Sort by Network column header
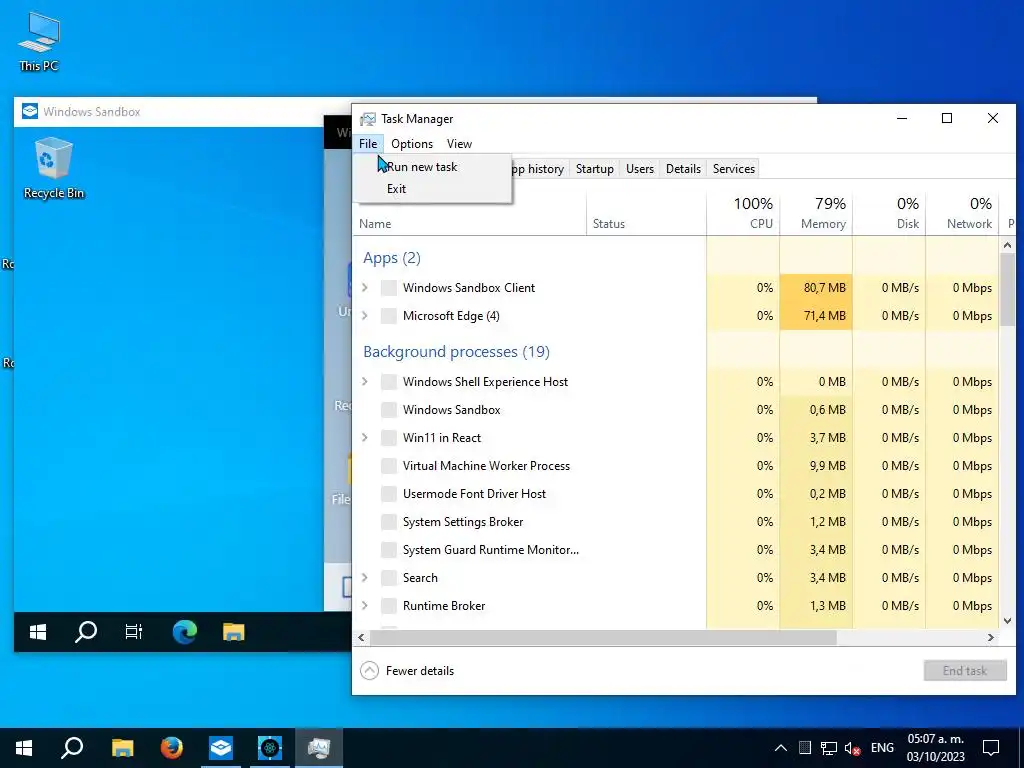1024x768 pixels. click(x=963, y=214)
